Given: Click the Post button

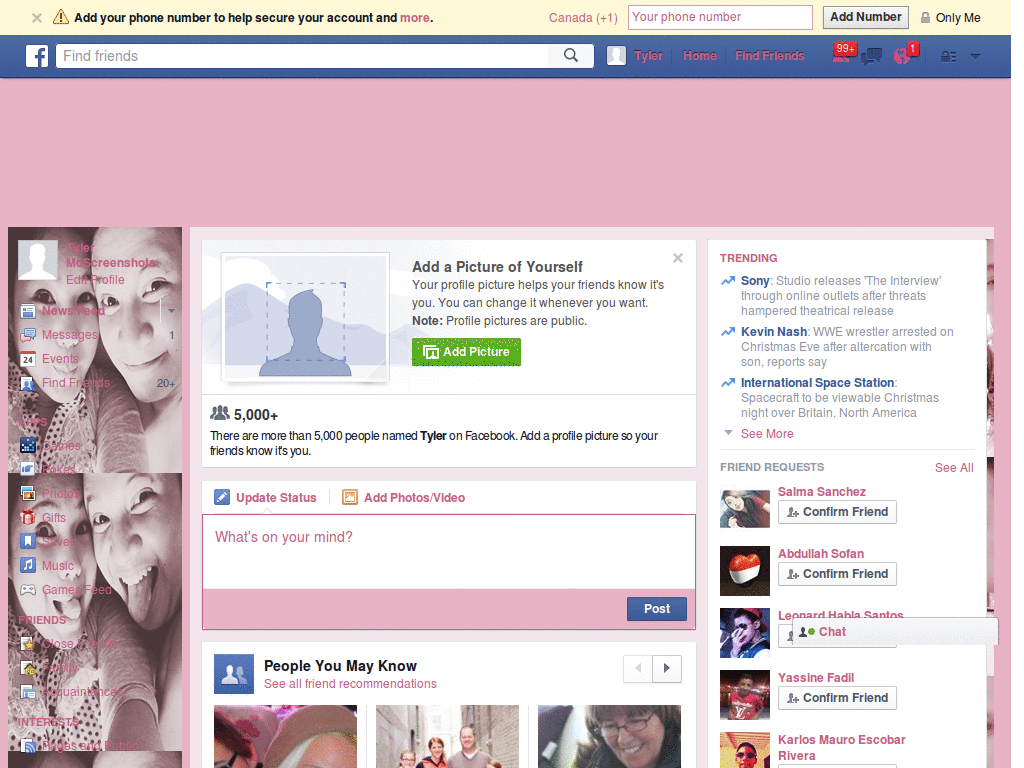Looking at the screenshot, I should click(656, 609).
